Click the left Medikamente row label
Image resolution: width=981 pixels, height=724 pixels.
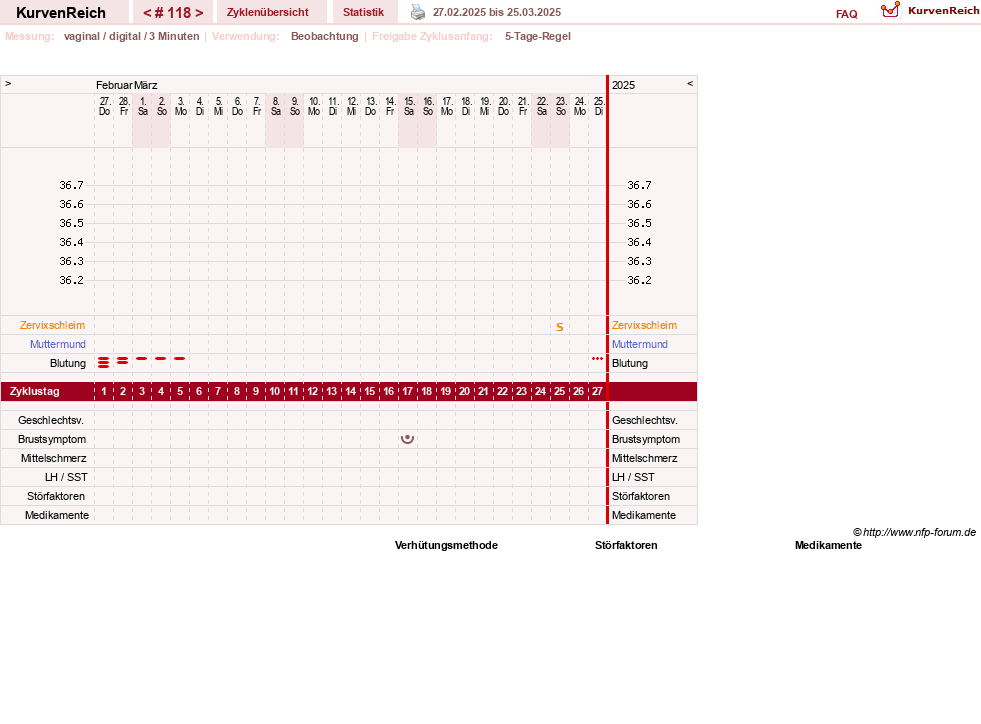pos(57,515)
